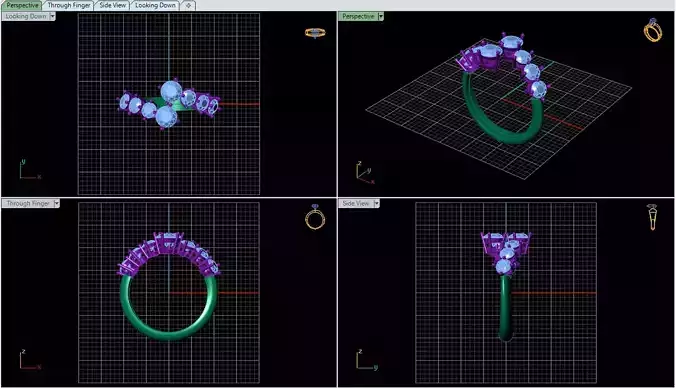Screen dimensions: 676x389
Task: Click the top-down ring icon in Looking Down viewport
Action: 315,33
